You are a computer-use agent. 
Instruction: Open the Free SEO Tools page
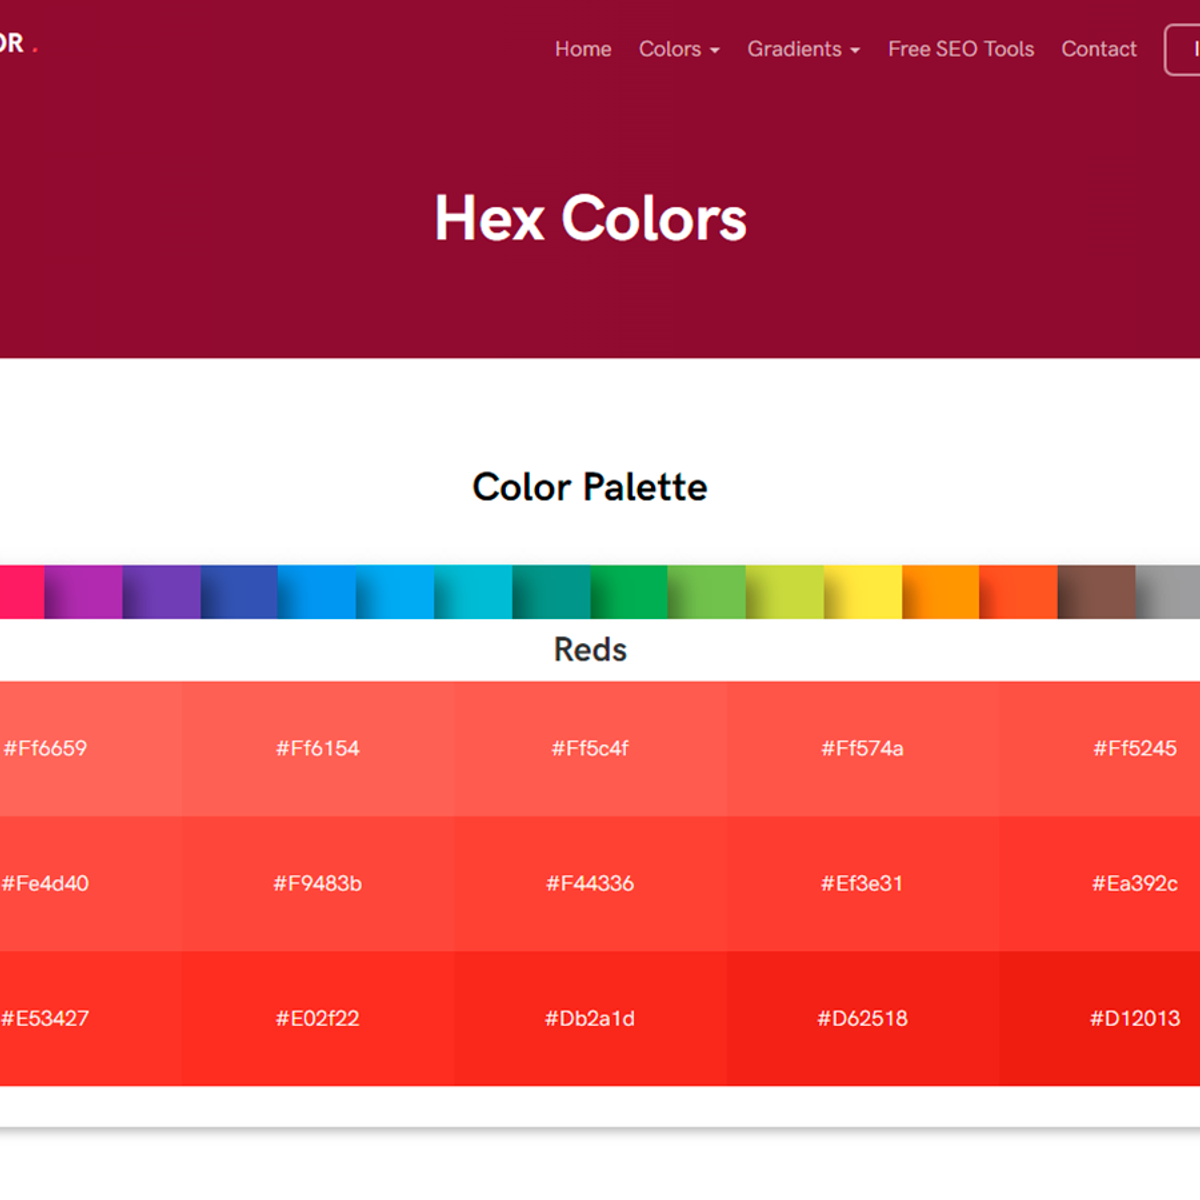[x=960, y=49]
